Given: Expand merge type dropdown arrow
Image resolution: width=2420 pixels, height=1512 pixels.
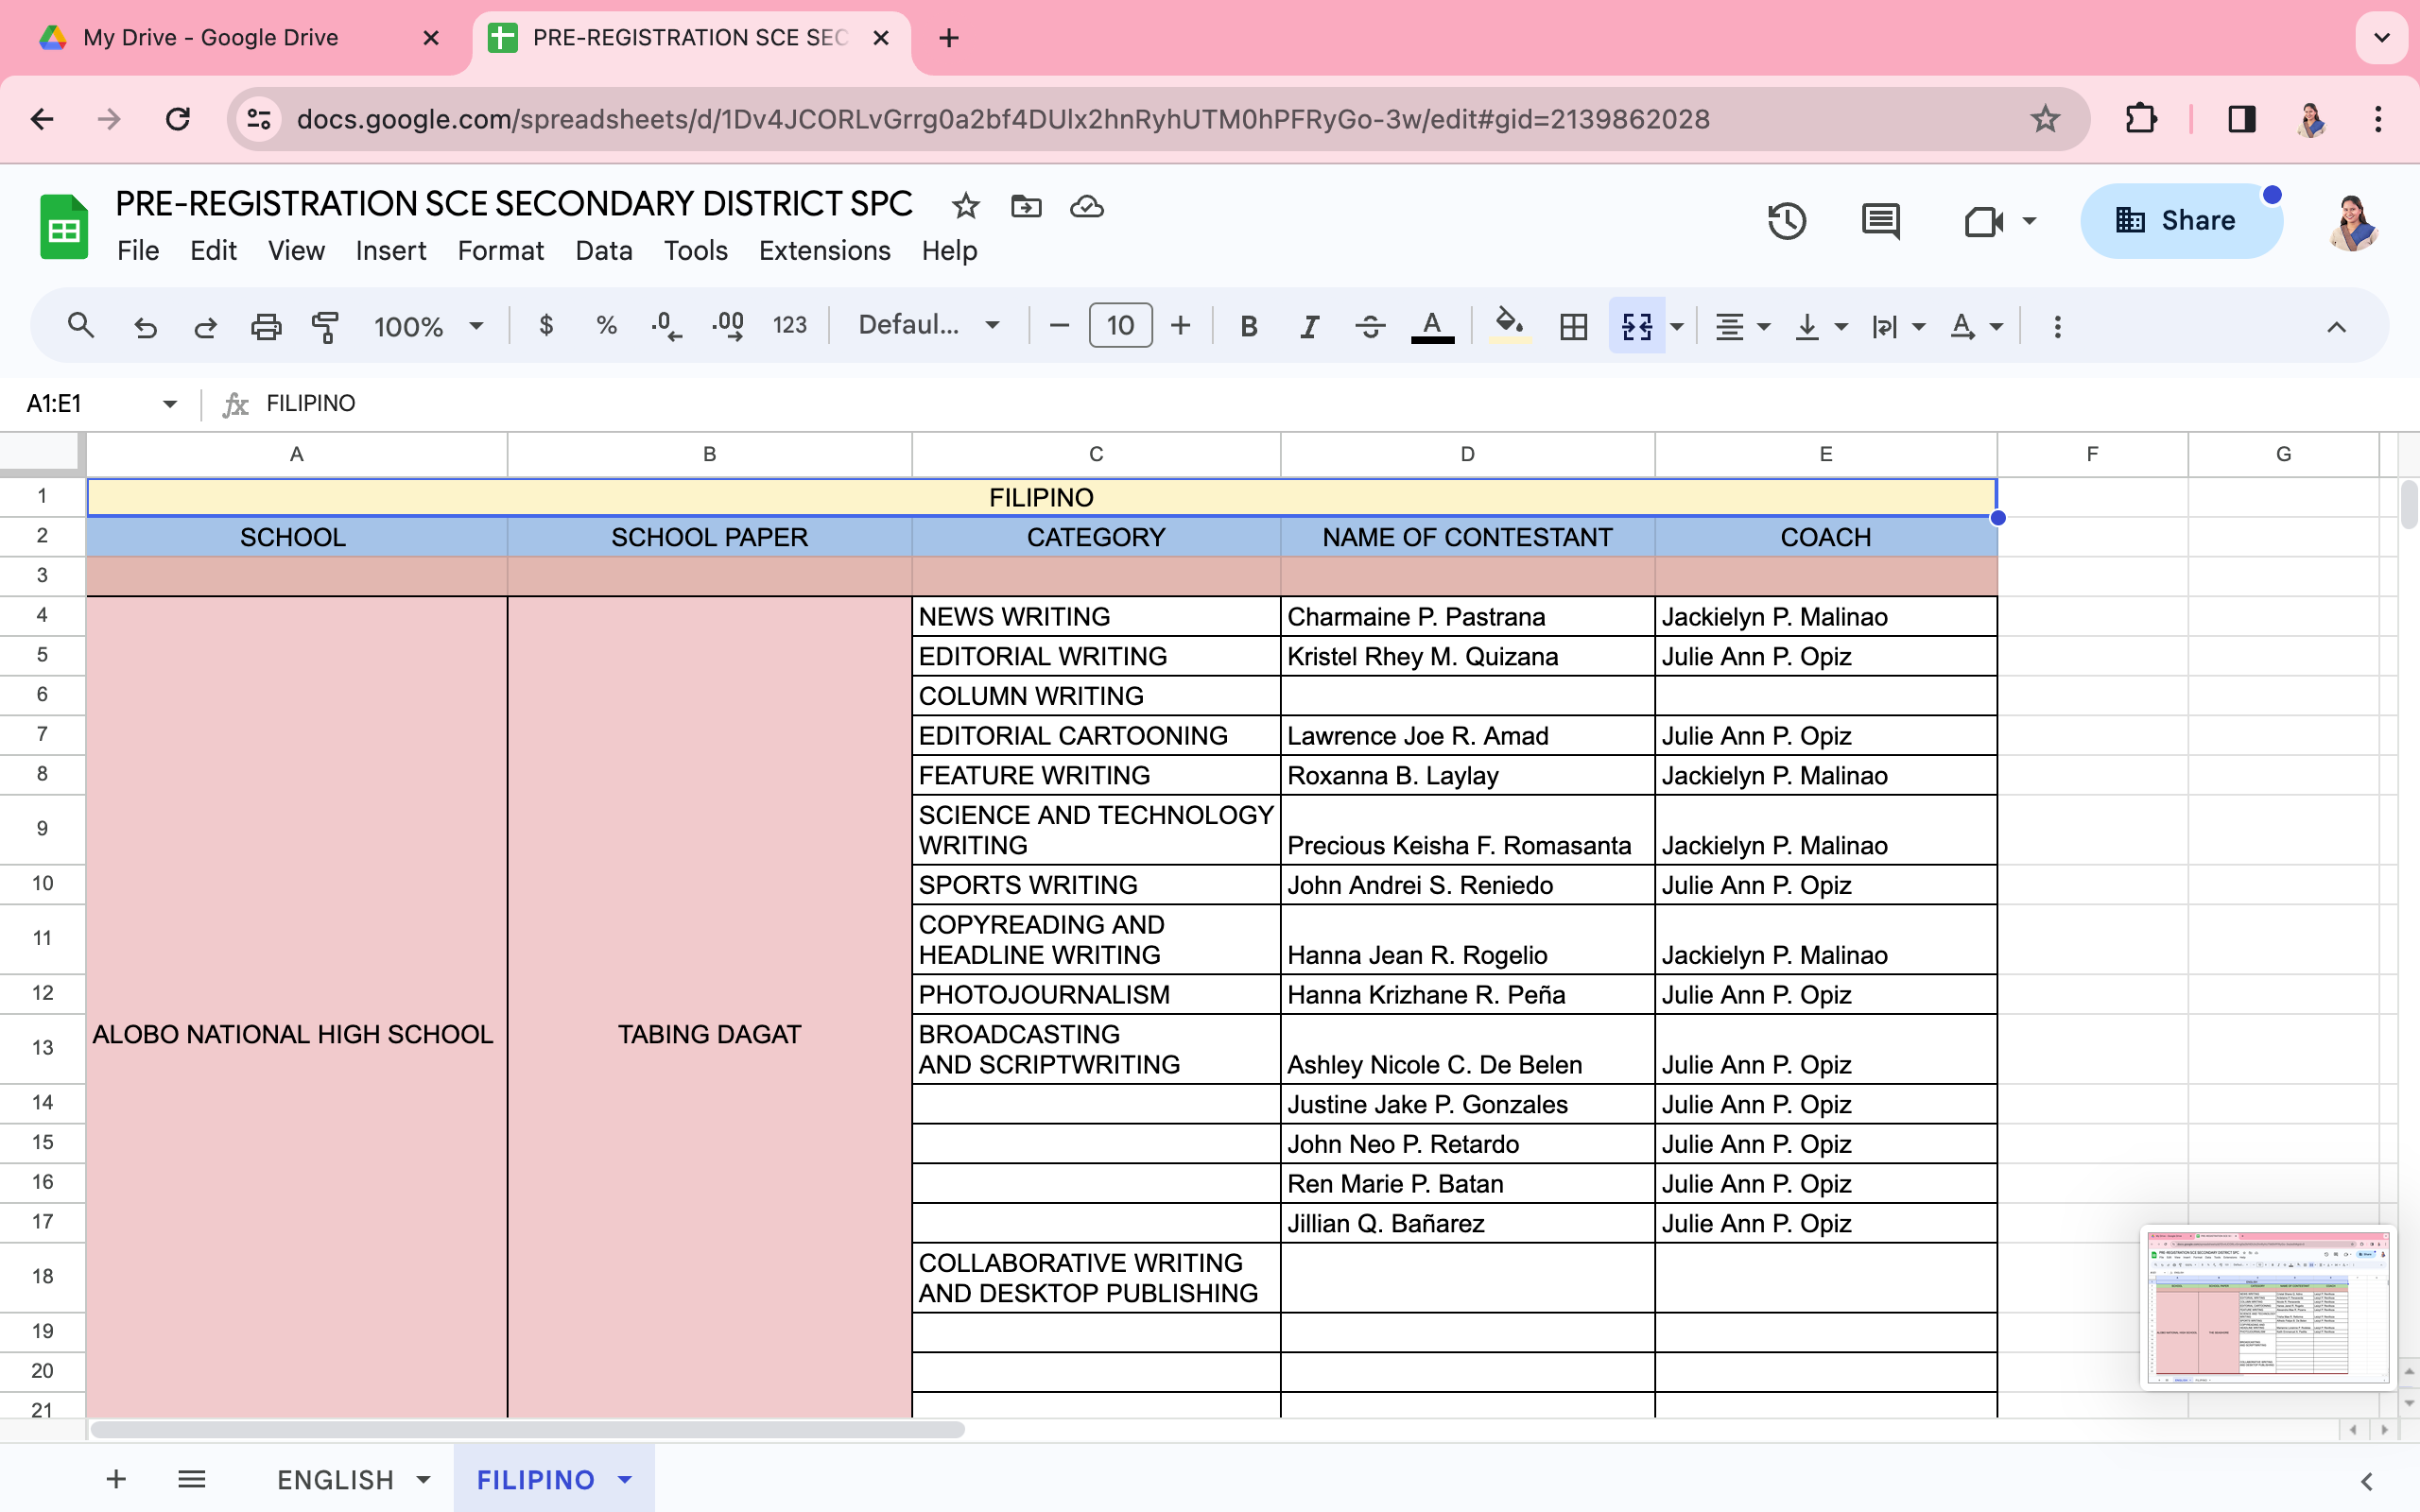Looking at the screenshot, I should pyautogui.click(x=1677, y=326).
